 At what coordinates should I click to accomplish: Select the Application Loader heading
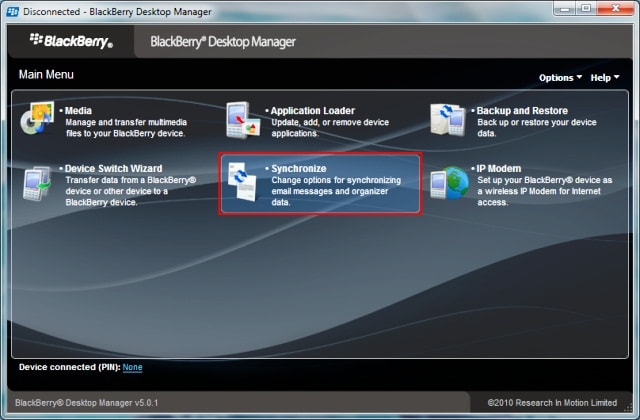point(313,111)
